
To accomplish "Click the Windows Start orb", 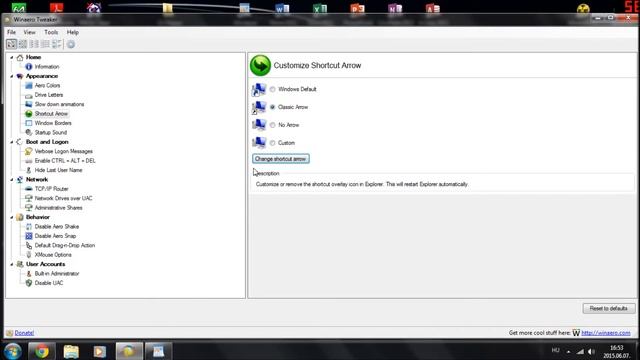I will point(12,351).
